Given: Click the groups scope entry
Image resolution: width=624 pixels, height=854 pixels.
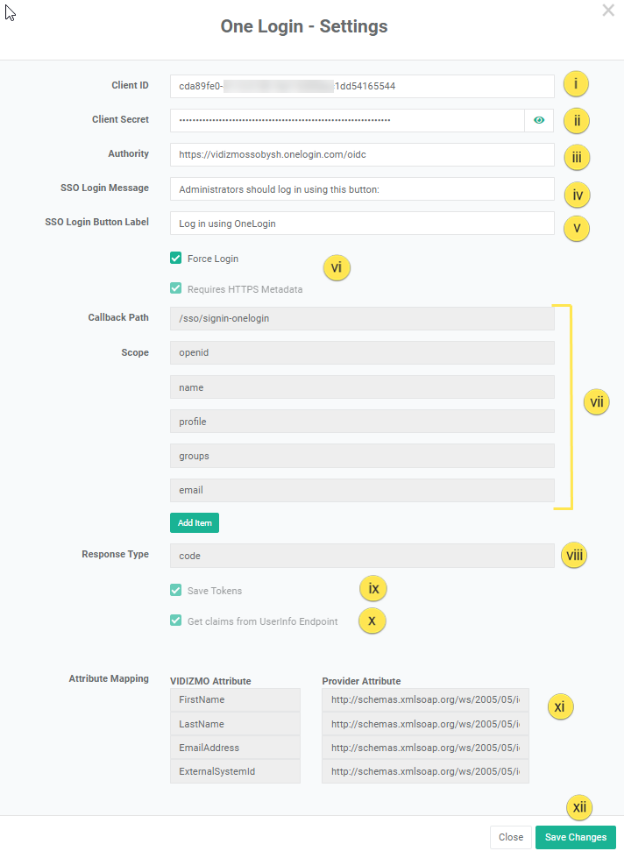Looking at the screenshot, I should click(361, 456).
